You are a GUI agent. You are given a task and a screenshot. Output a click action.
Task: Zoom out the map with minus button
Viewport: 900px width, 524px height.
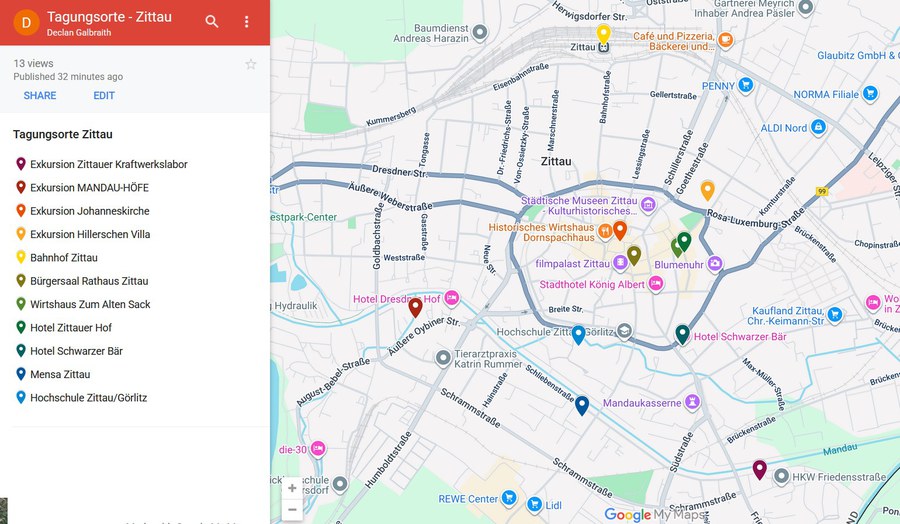click(x=292, y=510)
